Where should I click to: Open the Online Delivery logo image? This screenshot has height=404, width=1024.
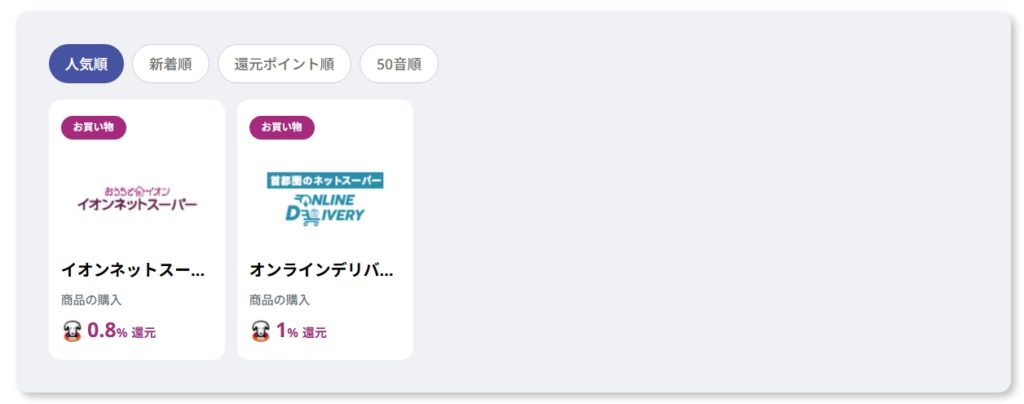coord(325,199)
